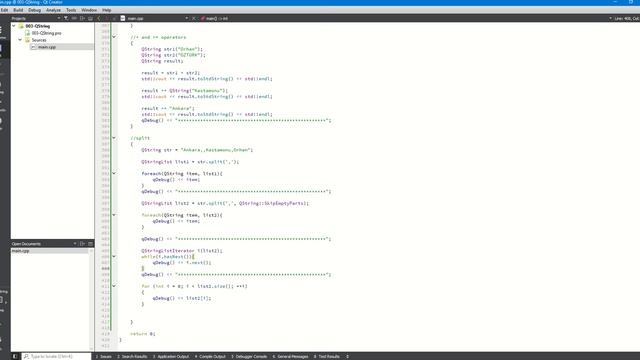
Task: Open the Window menu
Action: 89,10
